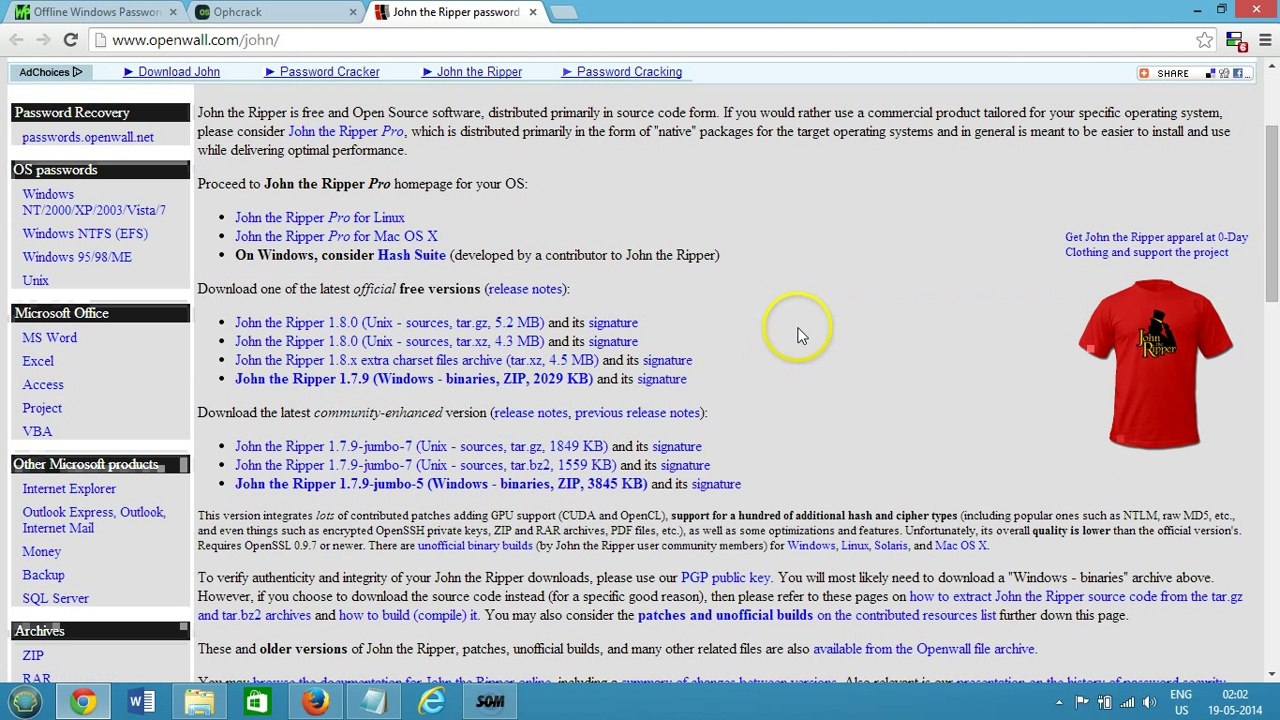Click the volume speaker tray icon

pyautogui.click(x=1150, y=702)
